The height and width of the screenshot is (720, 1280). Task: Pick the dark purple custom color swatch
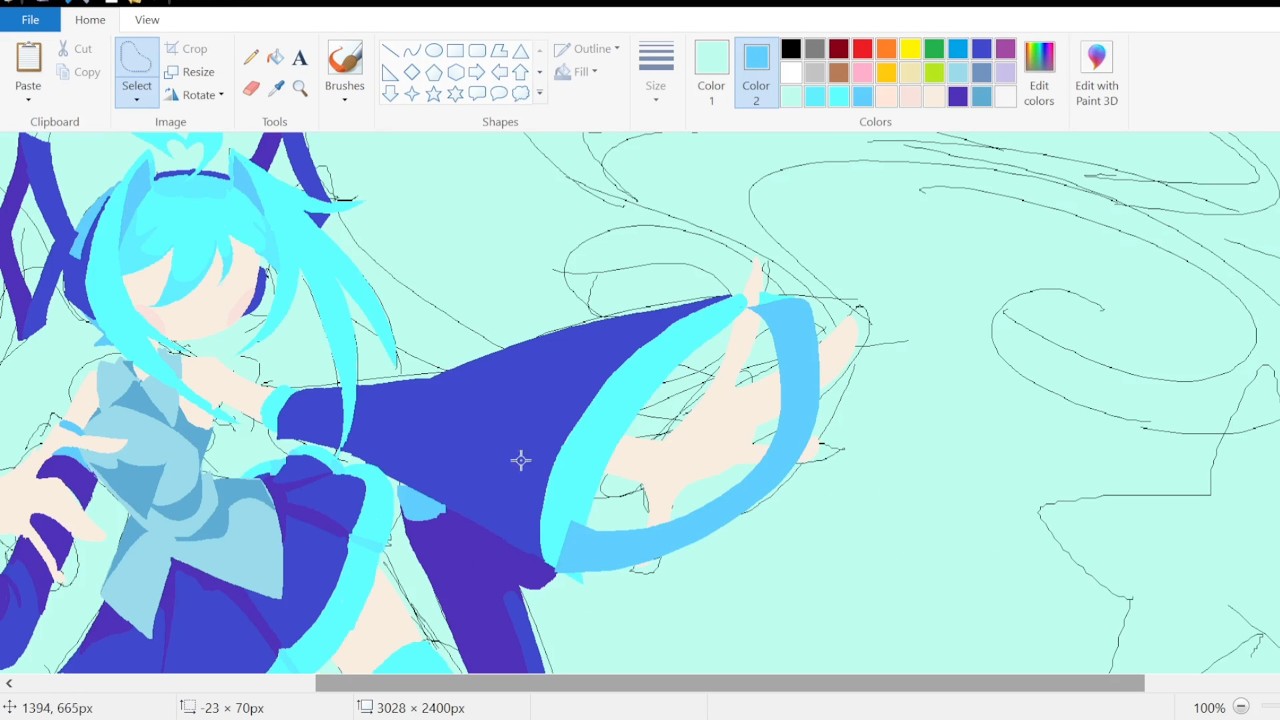coord(958,96)
